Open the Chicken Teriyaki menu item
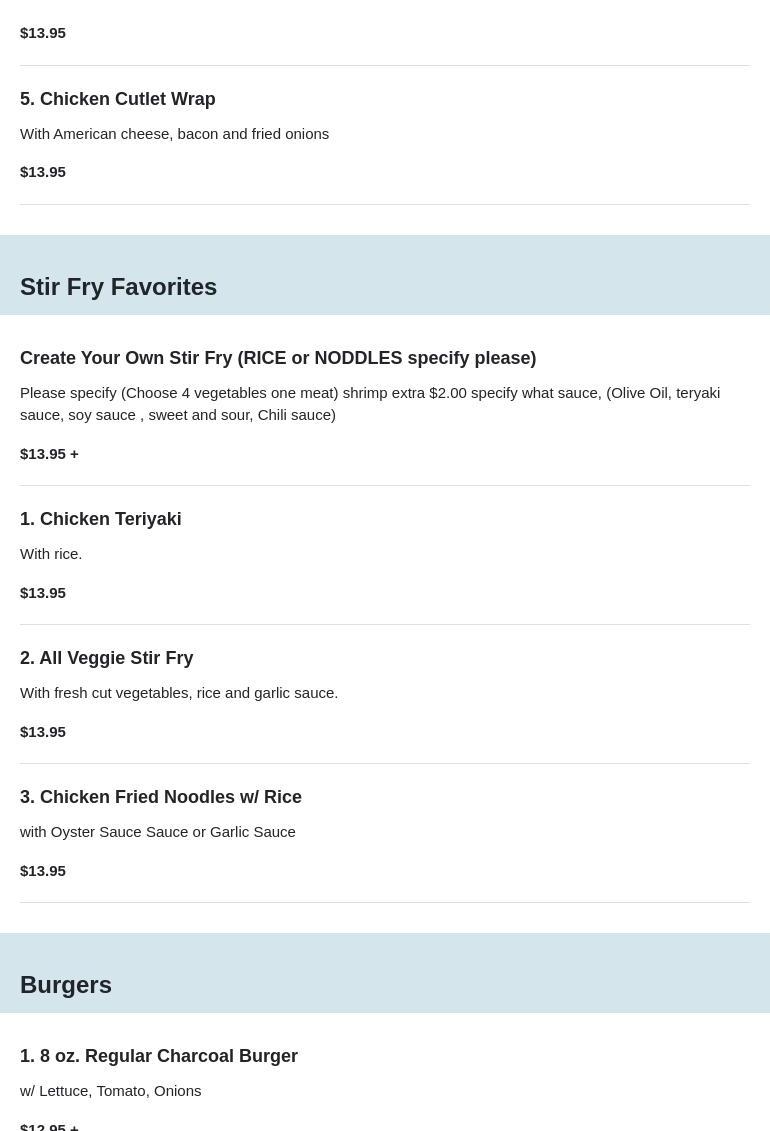770x1131 pixels. click(x=101, y=519)
